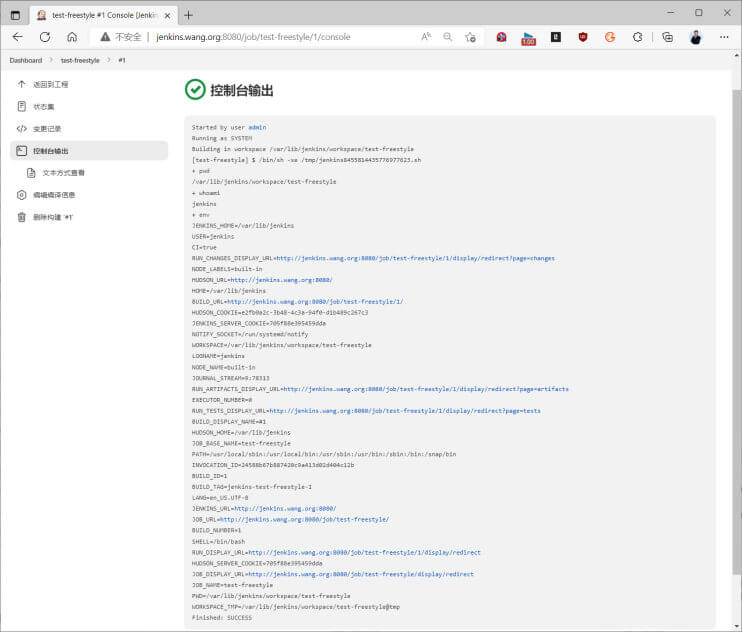Open a new browser tab
The image size is (742, 632).
pyautogui.click(x=188, y=16)
